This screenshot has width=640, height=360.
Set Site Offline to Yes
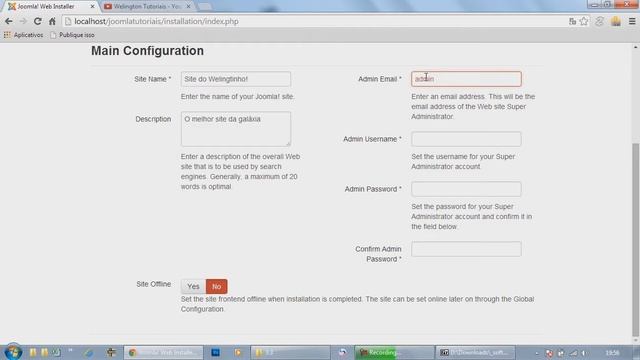point(193,287)
